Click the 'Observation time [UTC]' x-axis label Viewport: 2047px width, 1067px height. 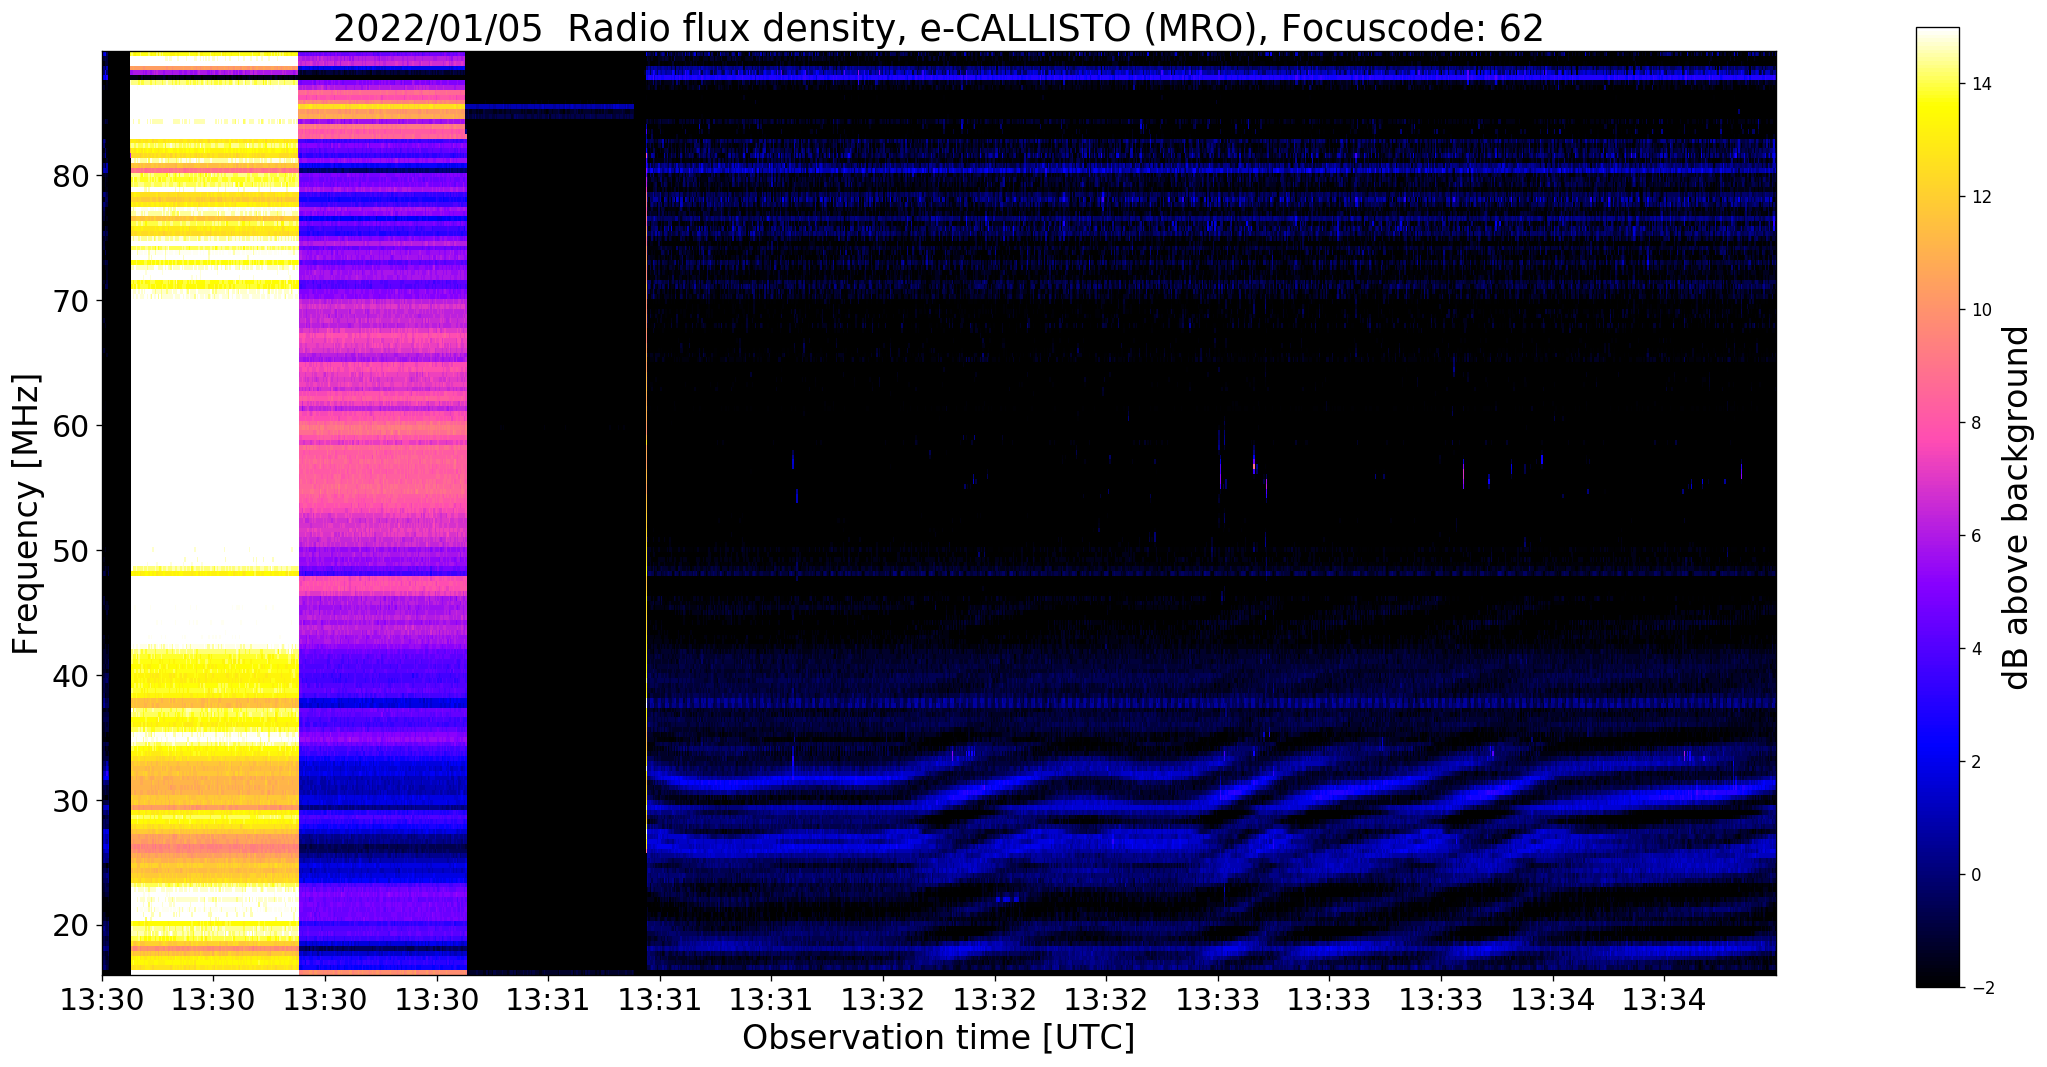point(938,1037)
